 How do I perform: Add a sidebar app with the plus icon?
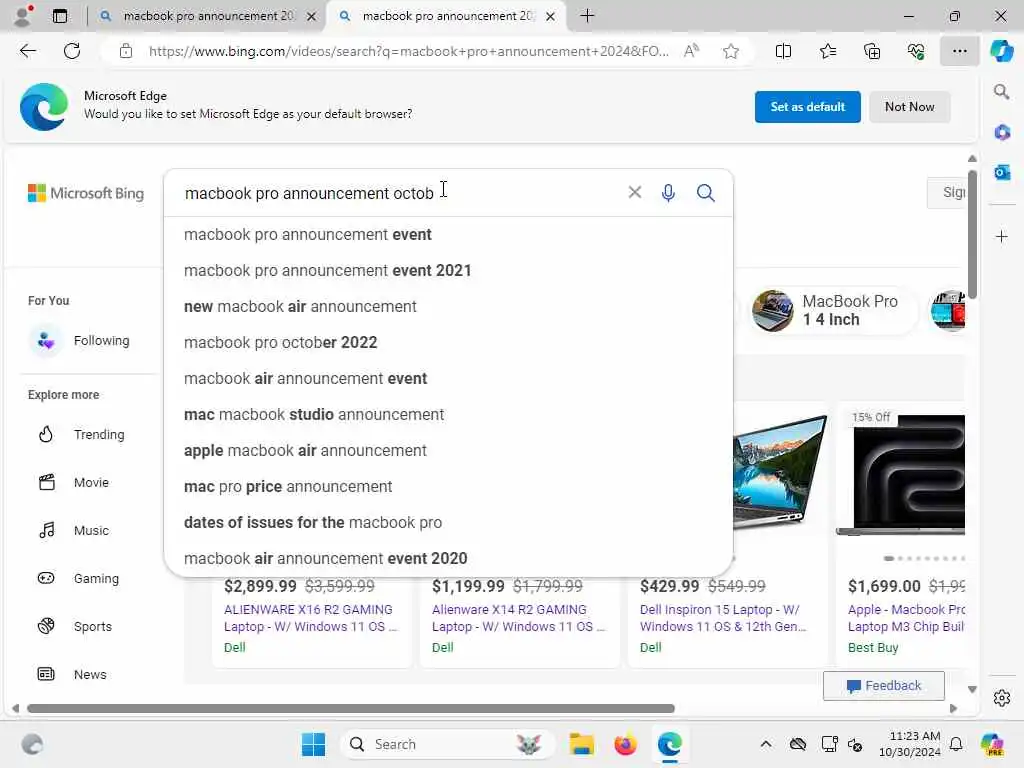(x=1002, y=236)
